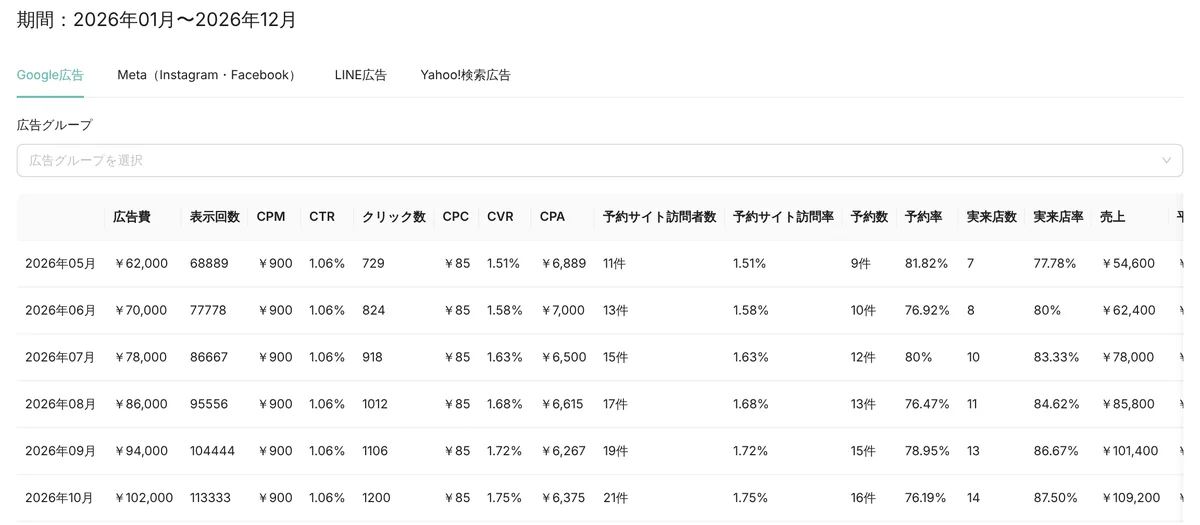Select the 2026年08月 row label
This screenshot has width=1200, height=525.
(60, 404)
